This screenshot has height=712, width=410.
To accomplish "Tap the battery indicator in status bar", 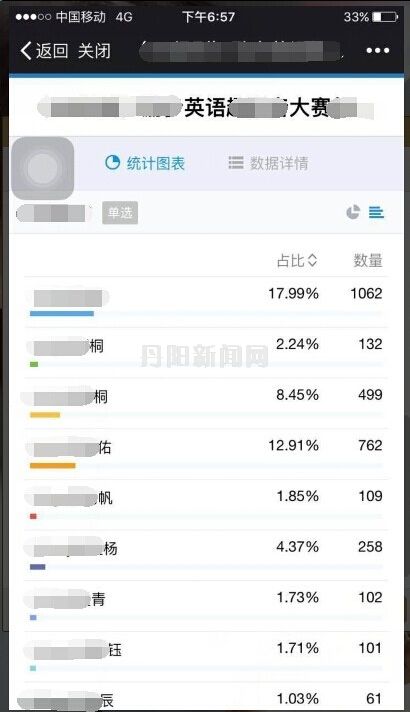I will tap(385, 17).
